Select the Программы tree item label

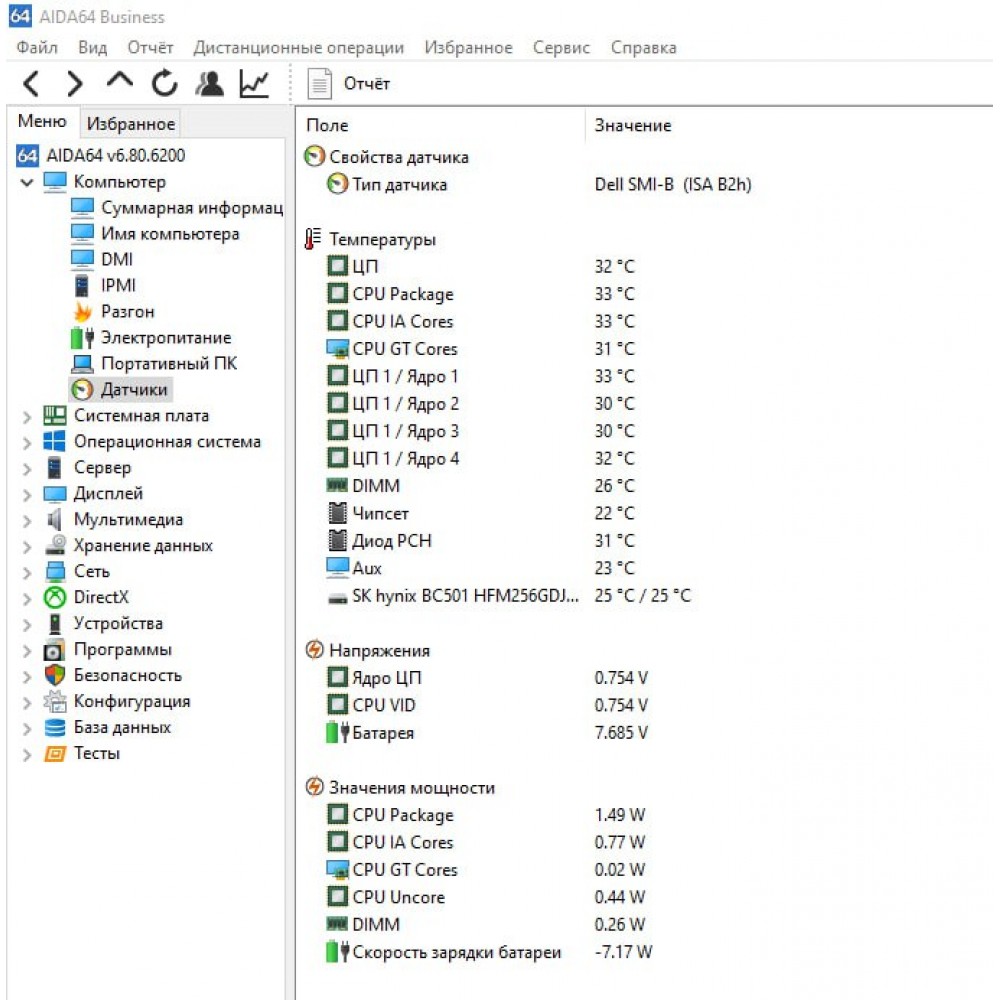(123, 650)
